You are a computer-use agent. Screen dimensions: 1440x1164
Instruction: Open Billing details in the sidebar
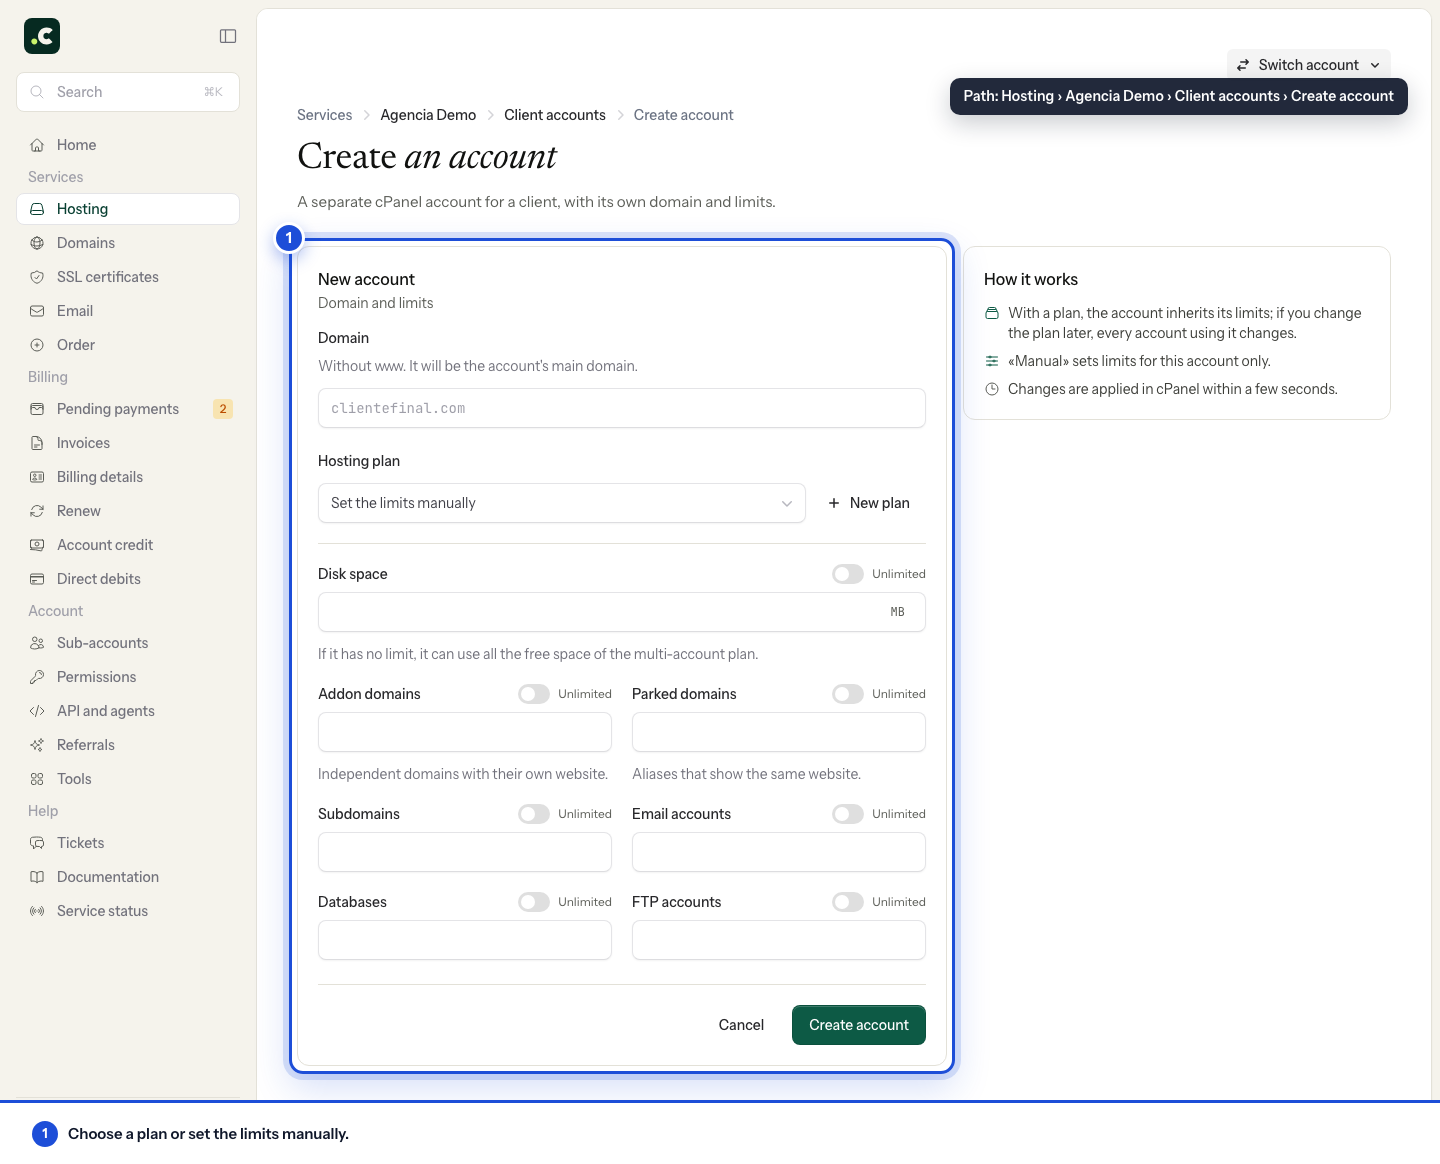coord(128,477)
